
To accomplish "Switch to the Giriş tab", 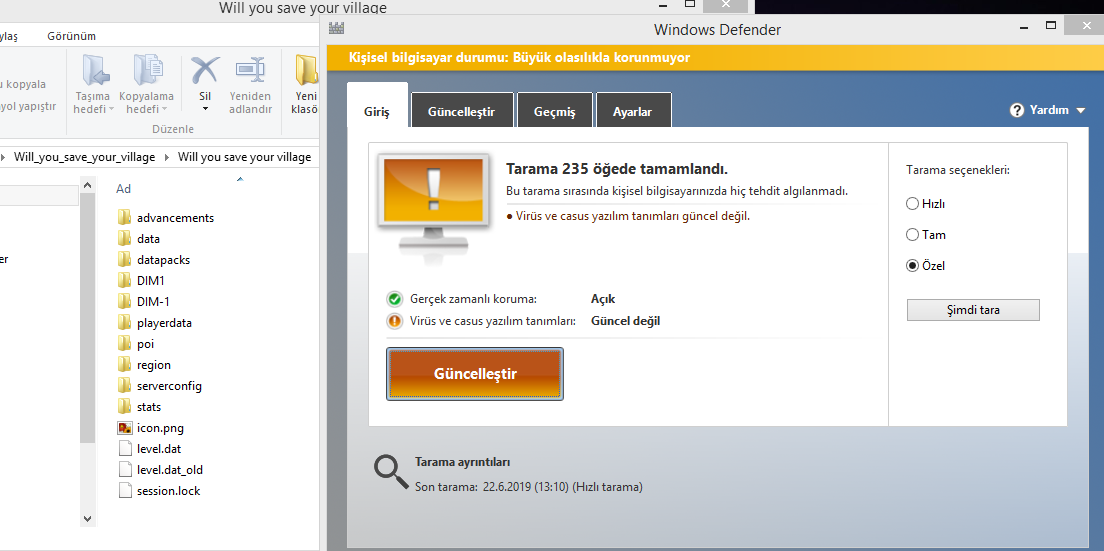I will 377,112.
